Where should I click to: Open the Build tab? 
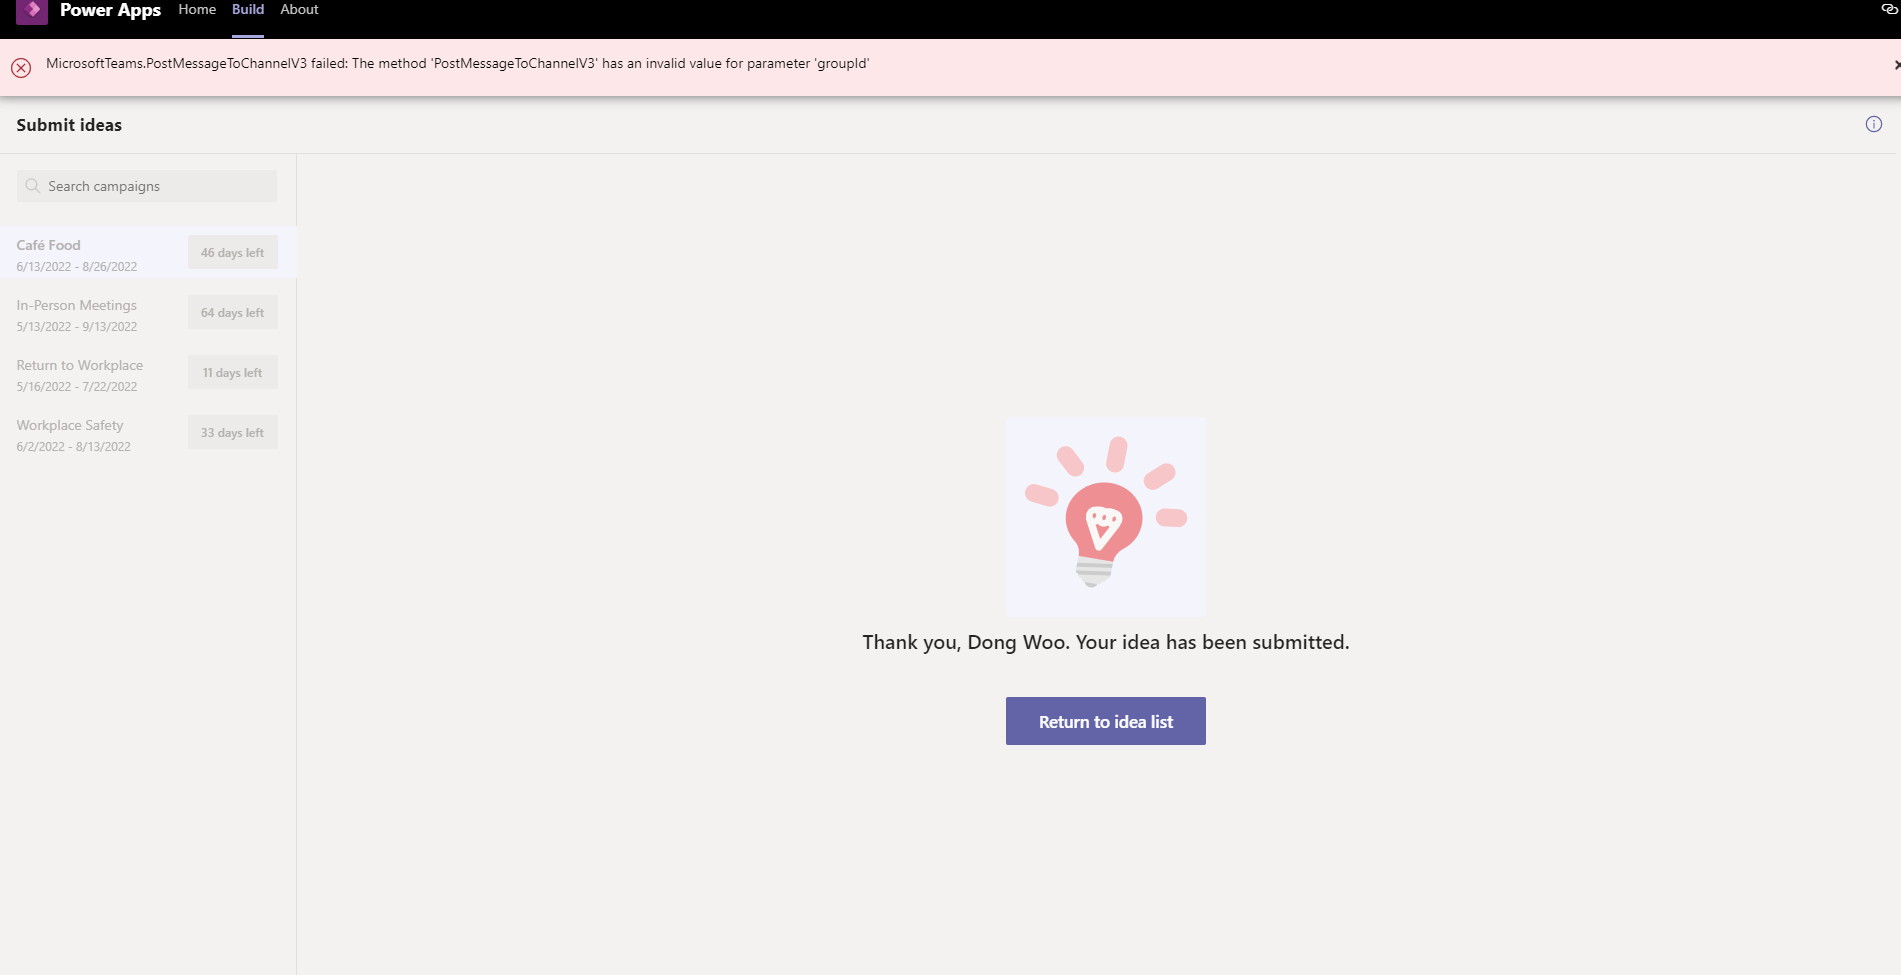click(x=247, y=10)
